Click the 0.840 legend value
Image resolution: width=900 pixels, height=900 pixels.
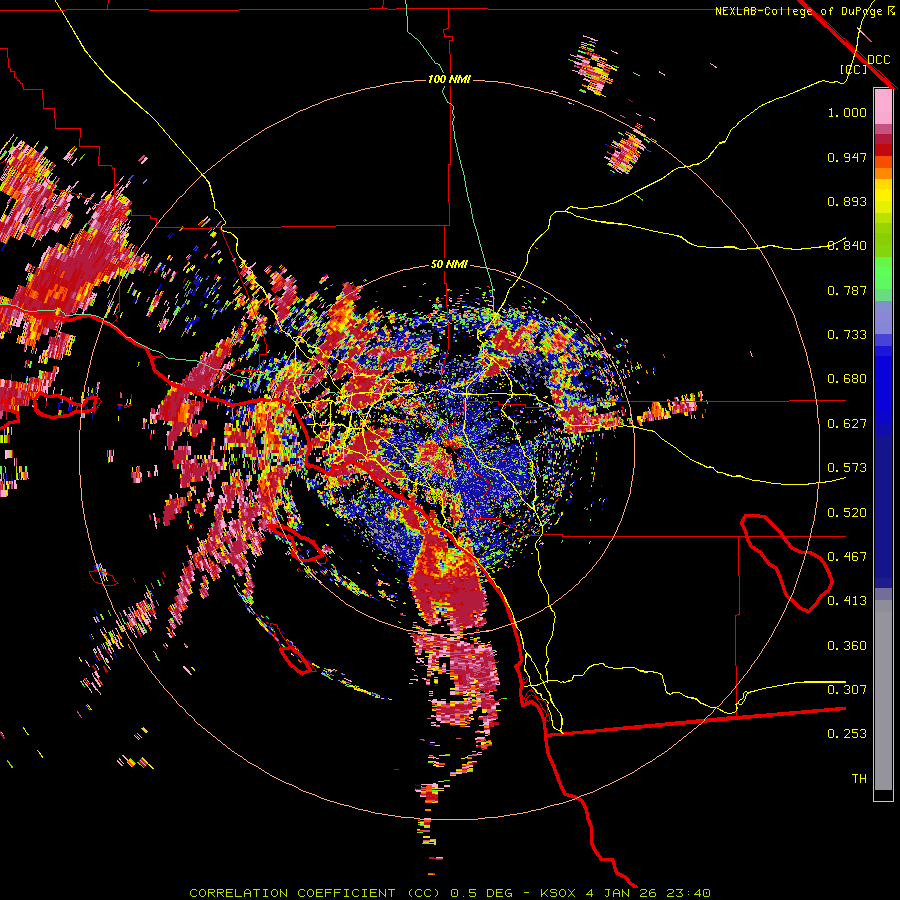tap(847, 246)
